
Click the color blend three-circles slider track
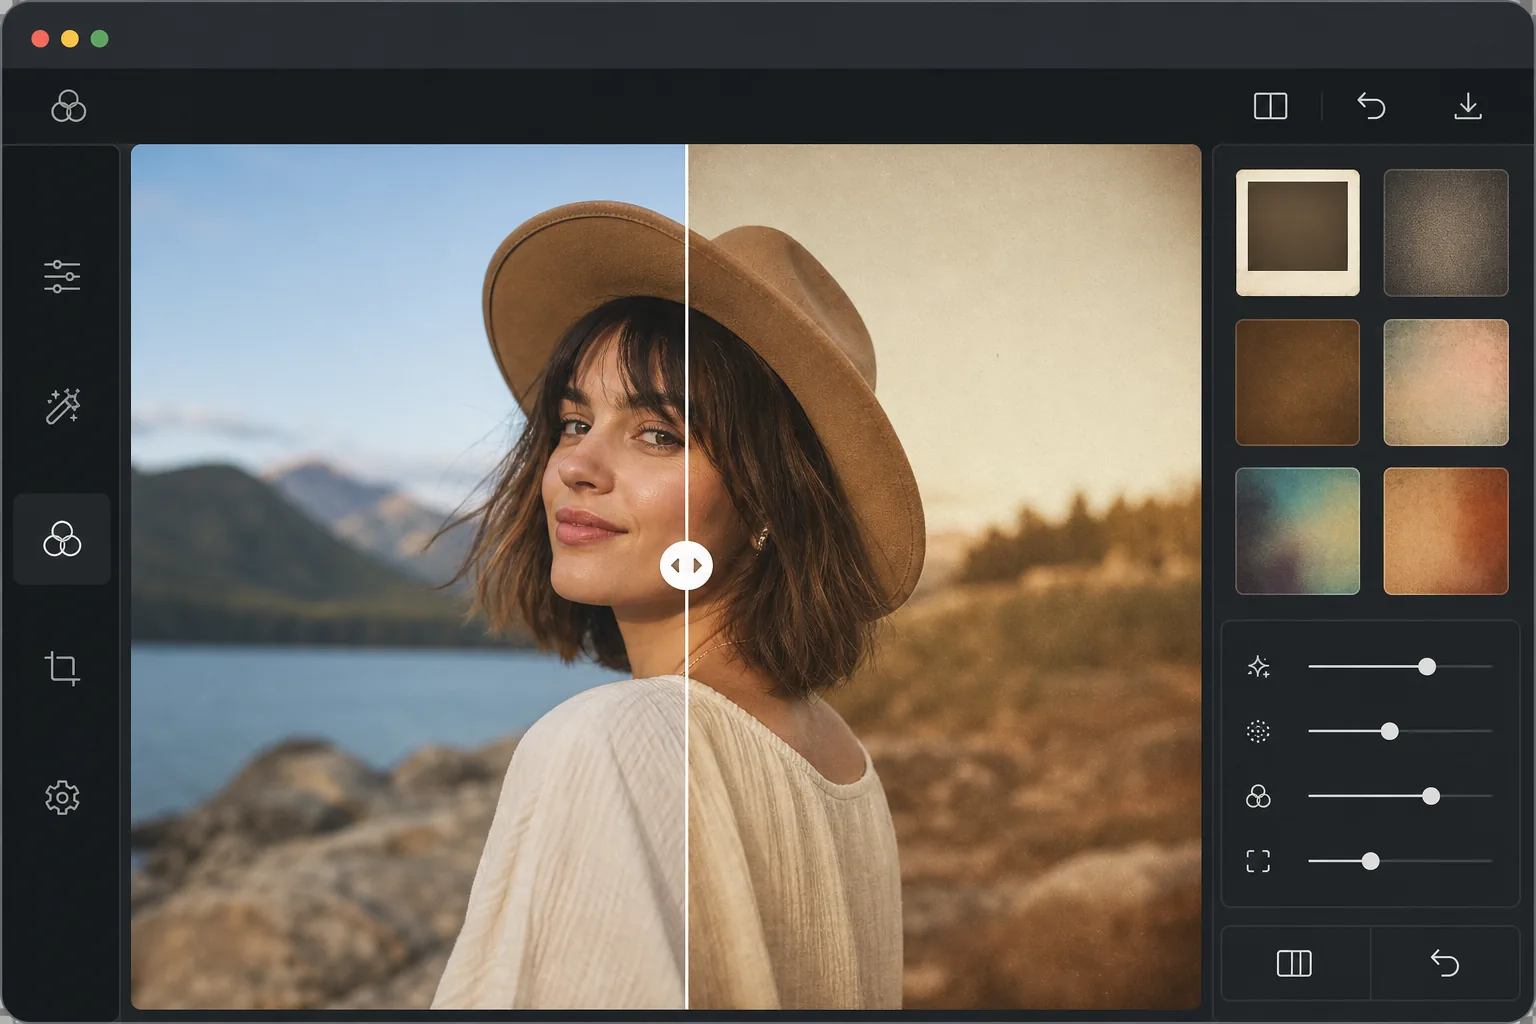click(1400, 796)
